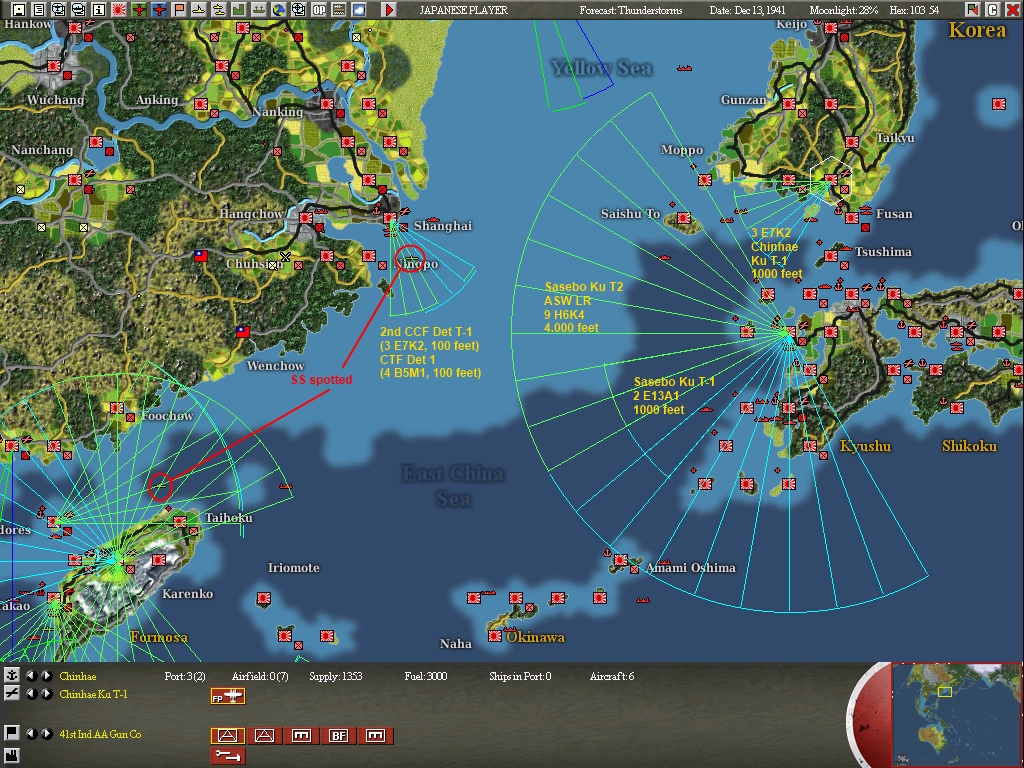This screenshot has width=1024, height=768.
Task: Click the 'Hex: 103 54' coordinate text
Action: (914, 10)
